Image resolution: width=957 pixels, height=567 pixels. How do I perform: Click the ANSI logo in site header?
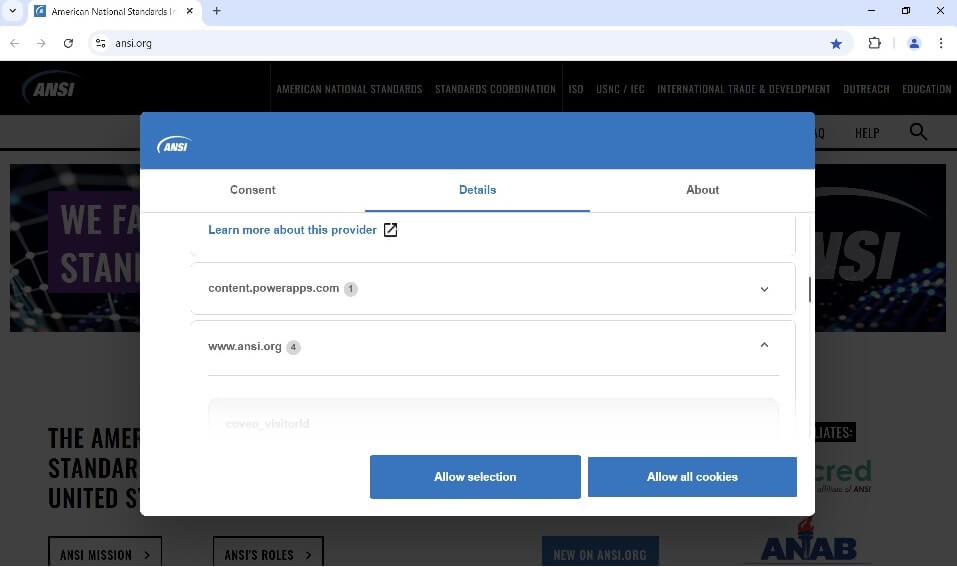pos(50,88)
